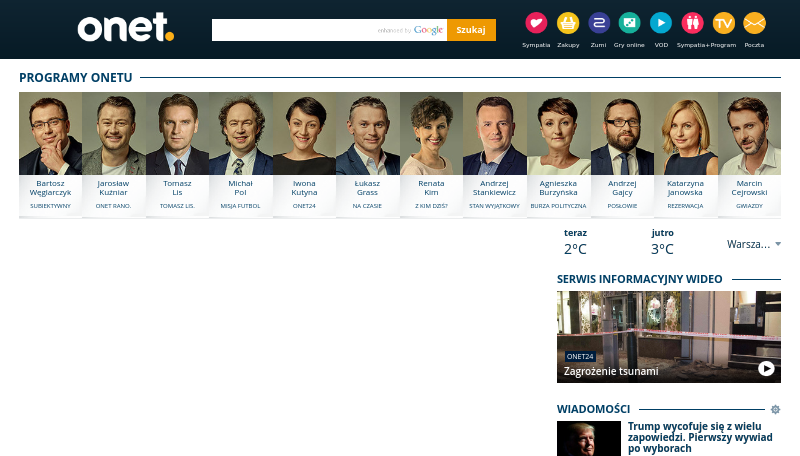Open Katarzyna Janowska's photo
The height and width of the screenshot is (456, 800).
pyautogui.click(x=686, y=134)
